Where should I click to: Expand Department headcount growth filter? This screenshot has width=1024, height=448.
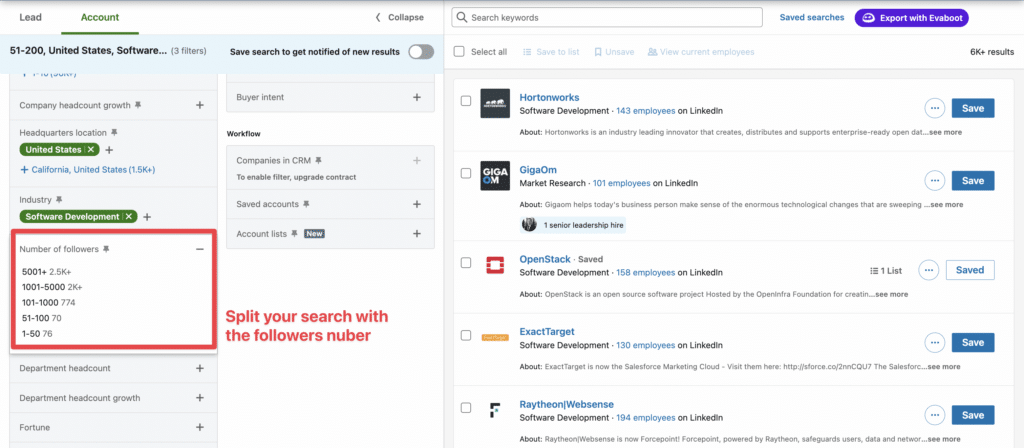pos(200,398)
